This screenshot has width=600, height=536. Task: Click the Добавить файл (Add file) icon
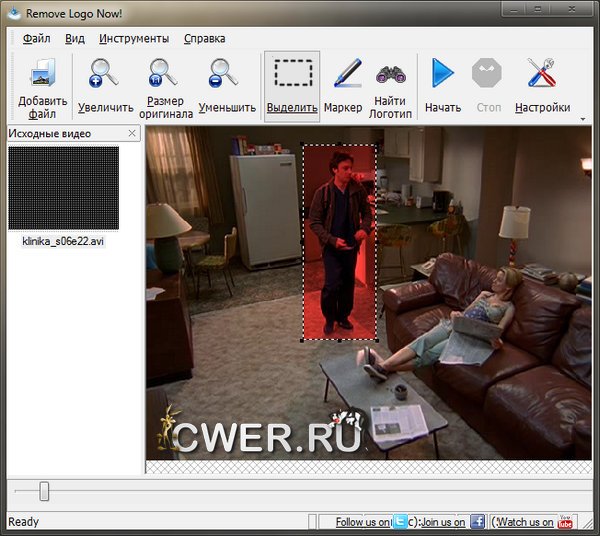coord(42,76)
